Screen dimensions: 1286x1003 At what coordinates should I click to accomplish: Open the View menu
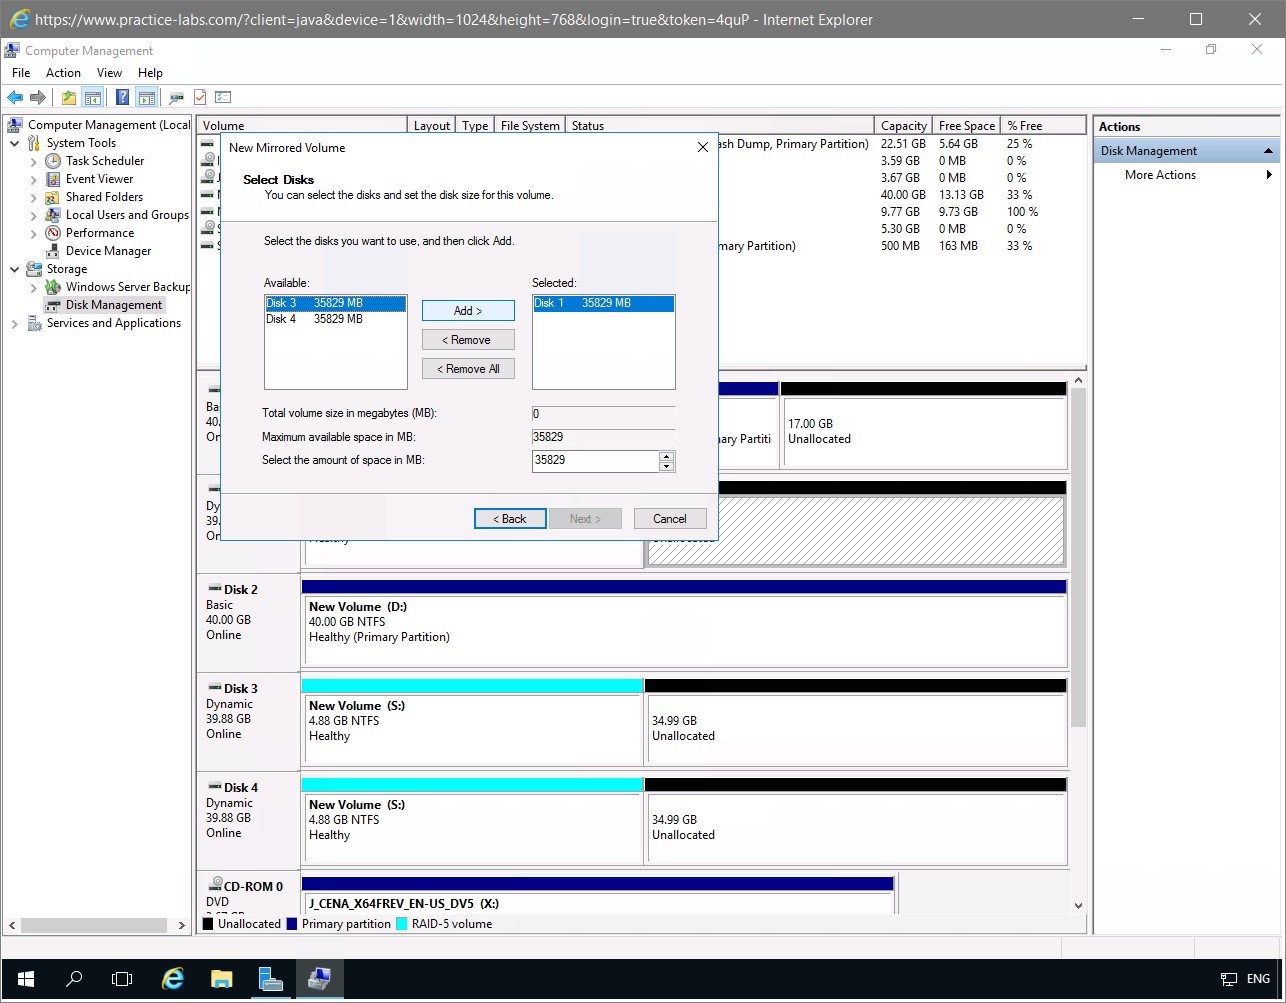[x=109, y=73]
